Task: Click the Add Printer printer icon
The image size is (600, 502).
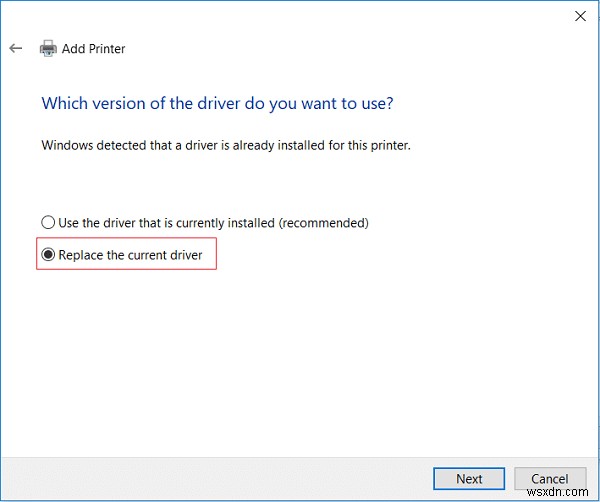Action: click(48, 48)
